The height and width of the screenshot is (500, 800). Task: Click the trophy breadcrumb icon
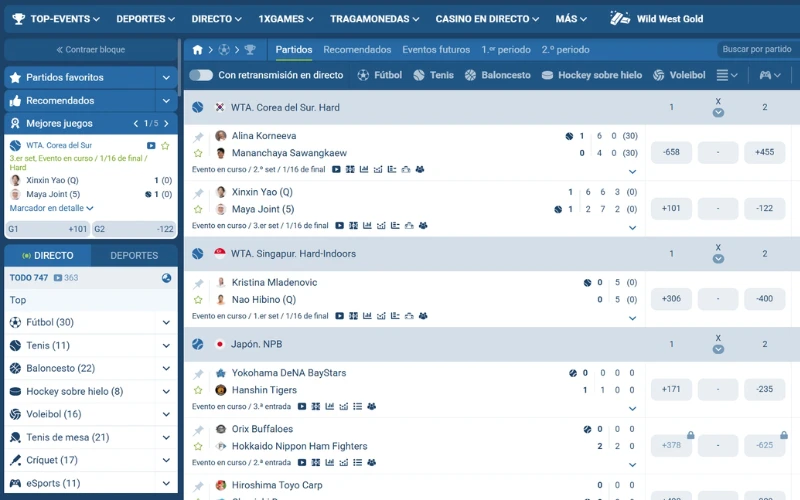point(250,49)
